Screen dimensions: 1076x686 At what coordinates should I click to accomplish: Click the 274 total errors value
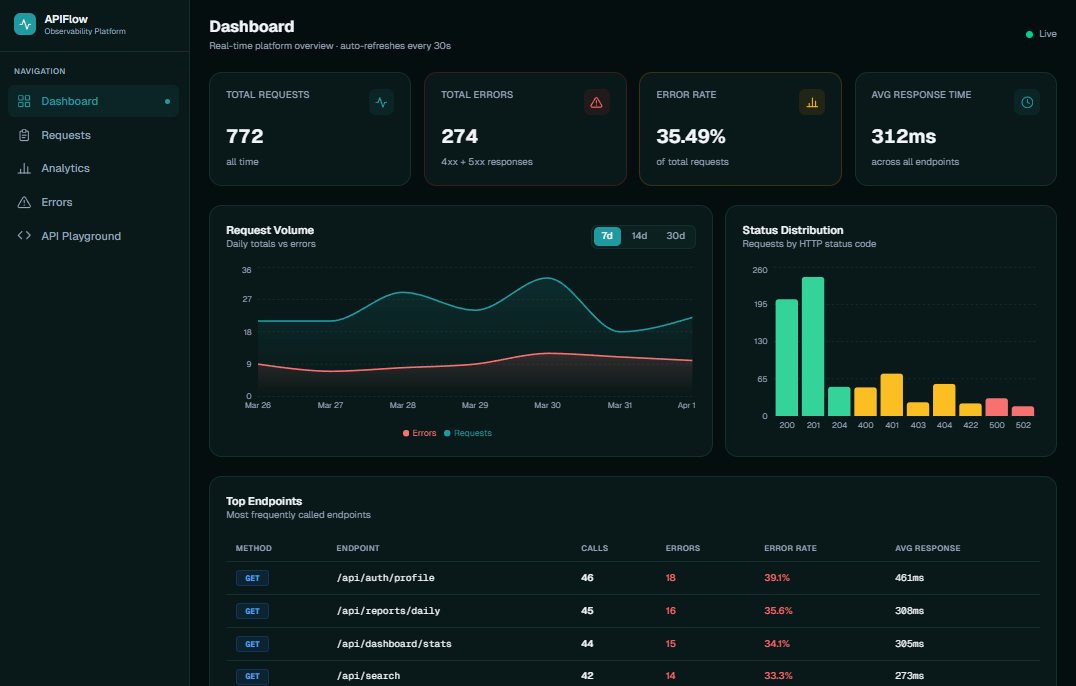coord(460,137)
